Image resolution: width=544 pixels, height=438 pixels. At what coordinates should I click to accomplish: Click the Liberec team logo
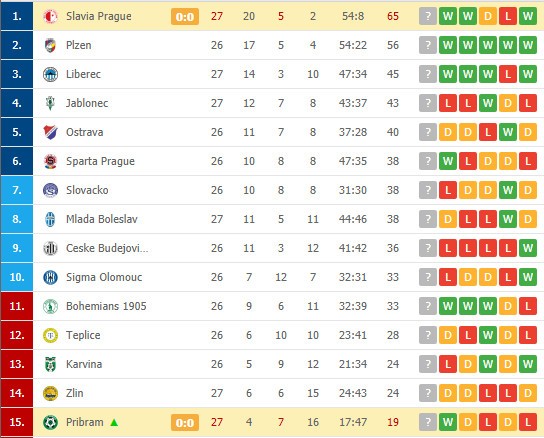(x=50, y=74)
